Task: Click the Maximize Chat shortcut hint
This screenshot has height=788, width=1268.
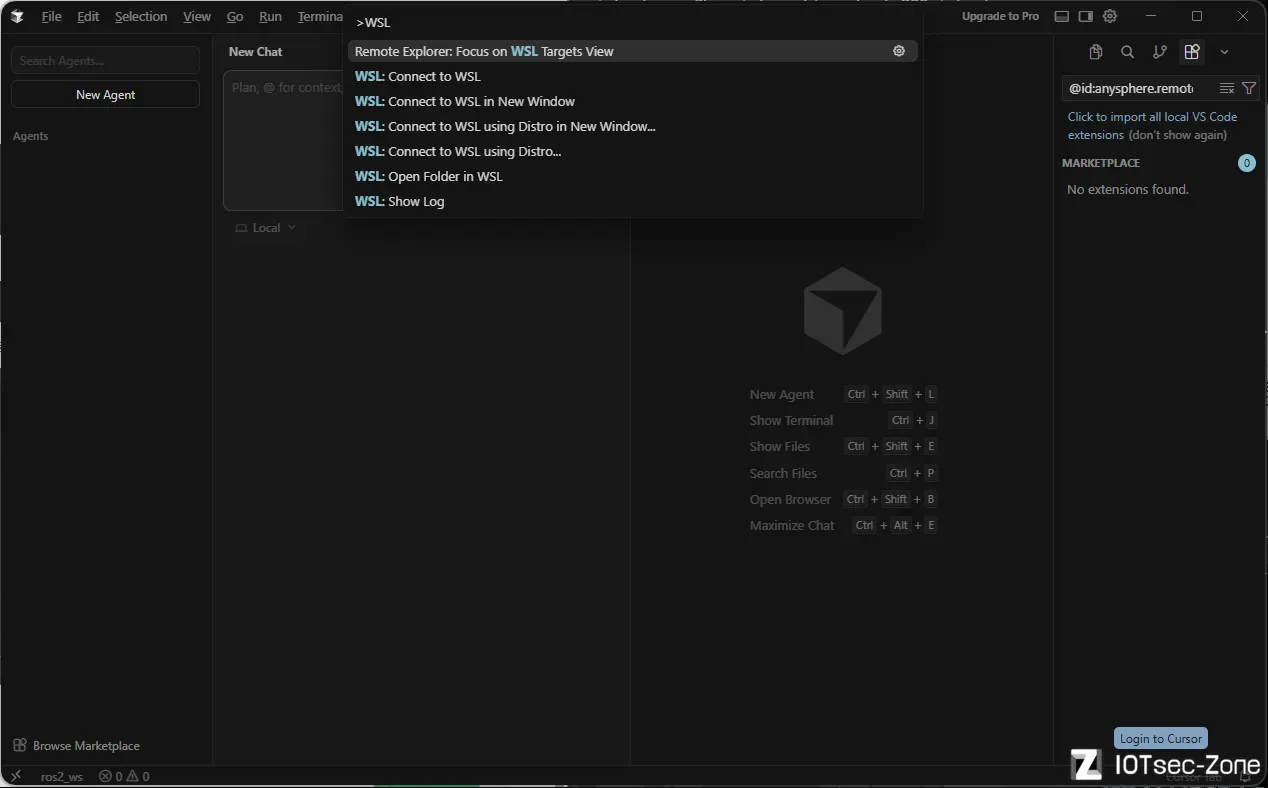Action: (x=843, y=525)
